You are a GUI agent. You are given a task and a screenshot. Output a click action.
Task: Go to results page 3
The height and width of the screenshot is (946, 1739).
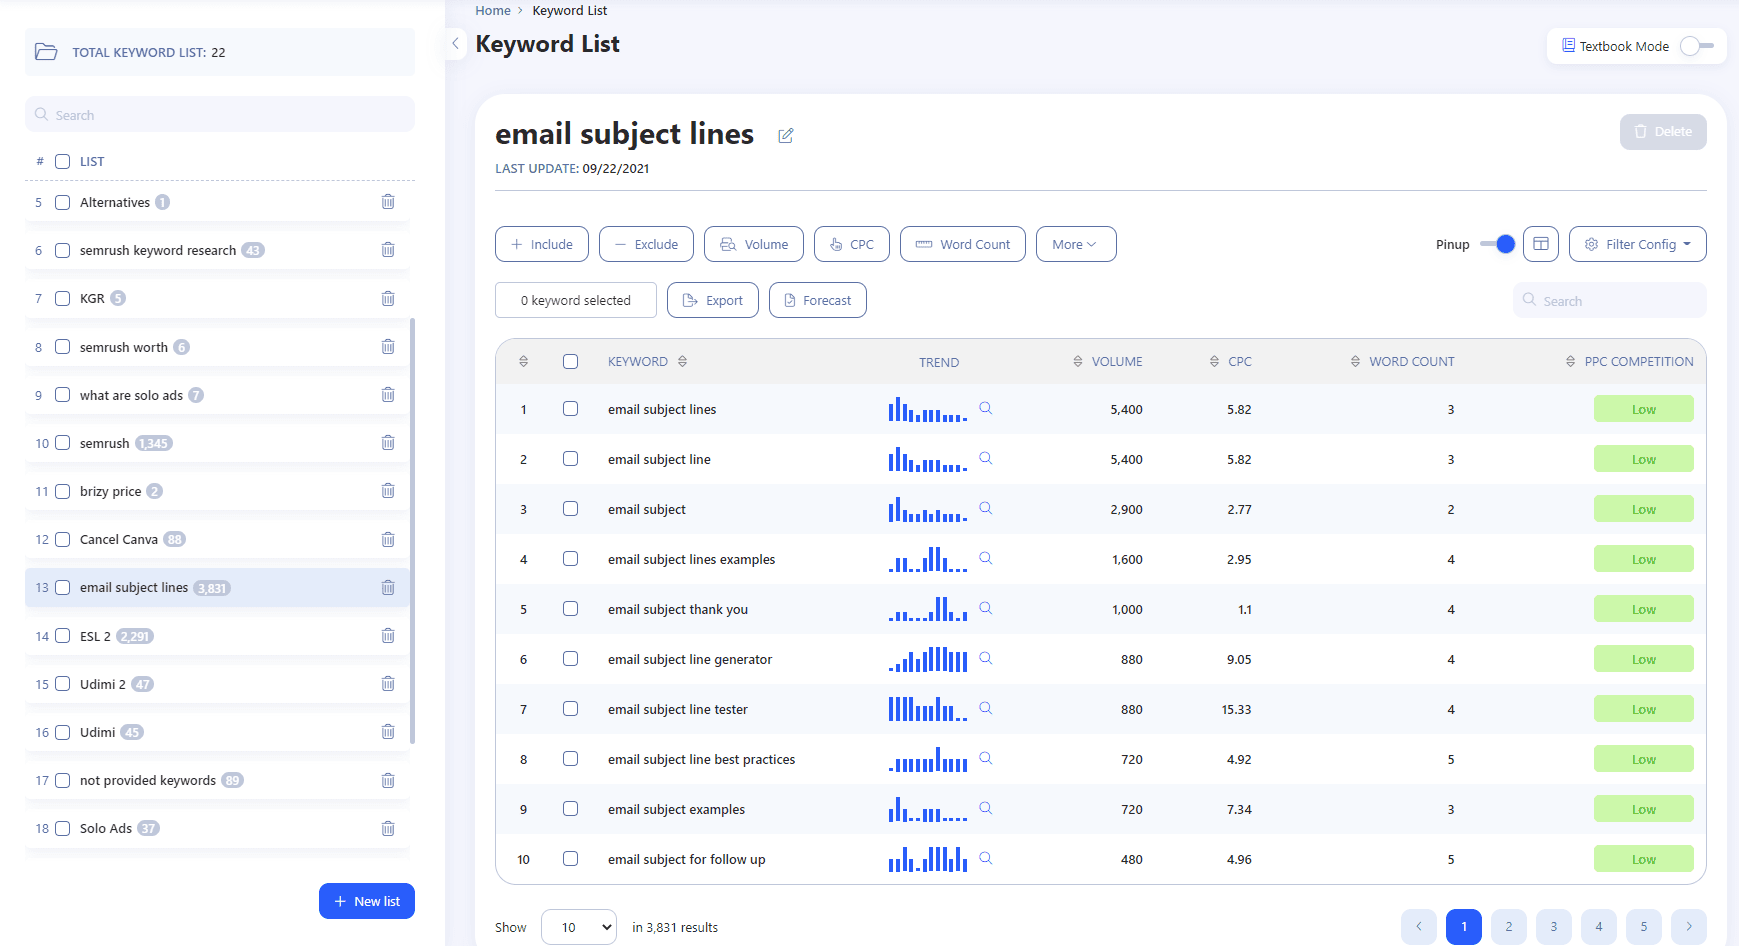coord(1554,927)
